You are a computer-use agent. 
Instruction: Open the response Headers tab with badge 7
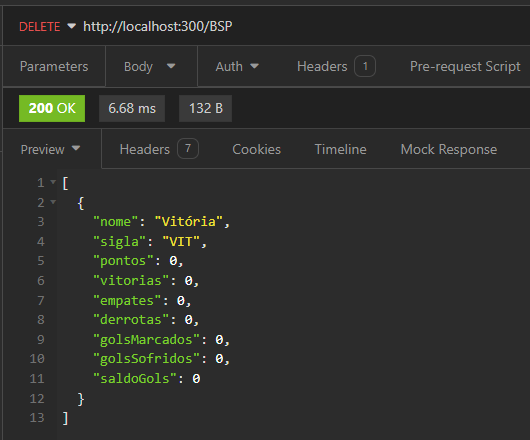coord(159,149)
